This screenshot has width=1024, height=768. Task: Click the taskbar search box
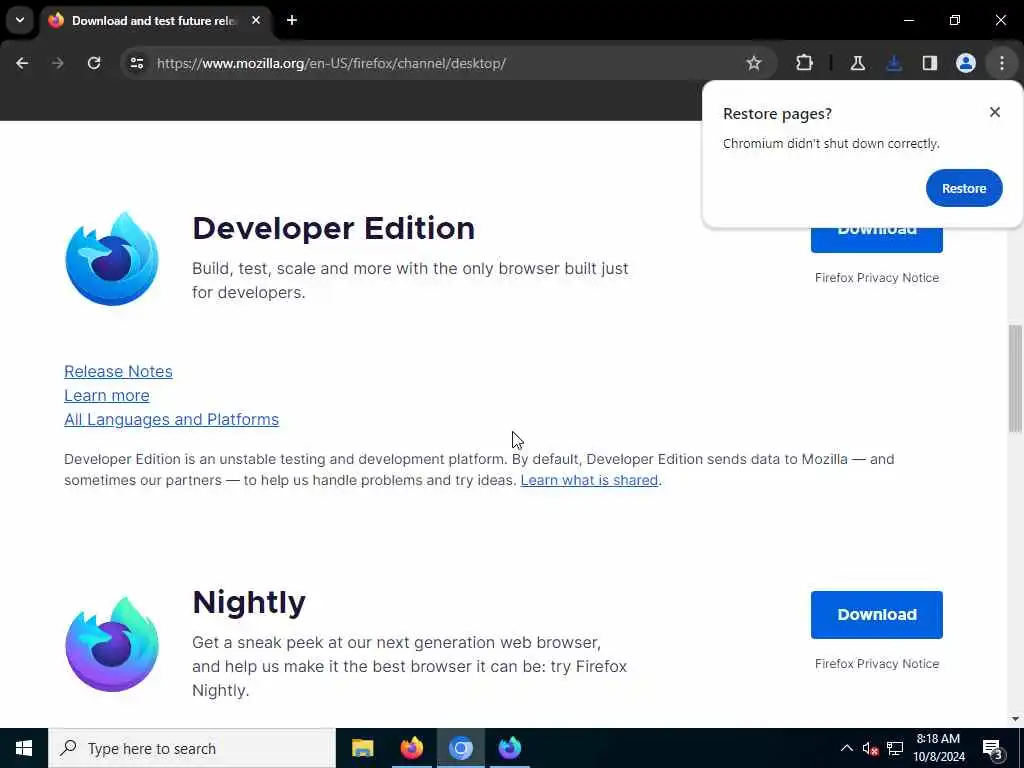[x=192, y=748]
